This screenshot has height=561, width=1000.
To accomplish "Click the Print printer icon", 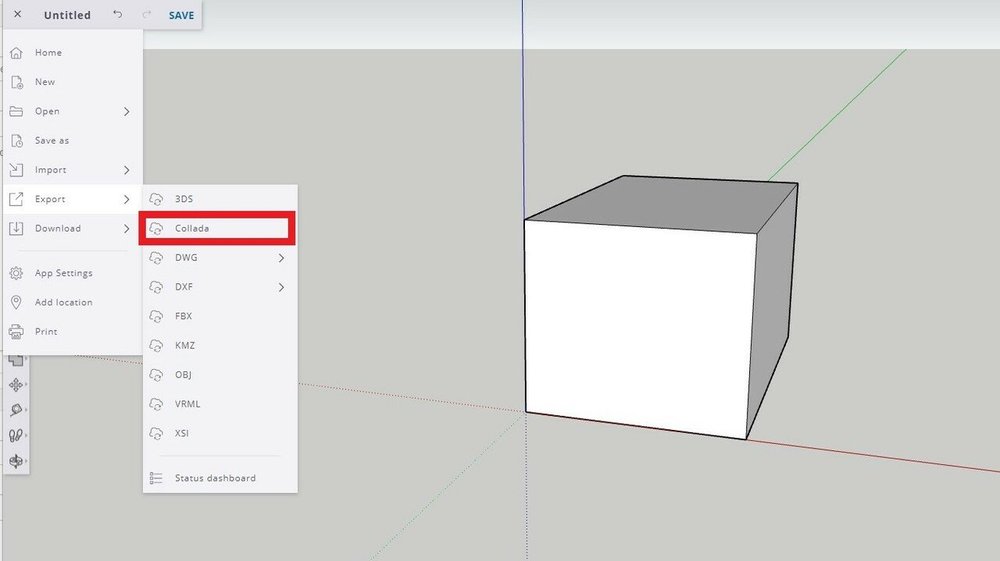I will [x=16, y=332].
